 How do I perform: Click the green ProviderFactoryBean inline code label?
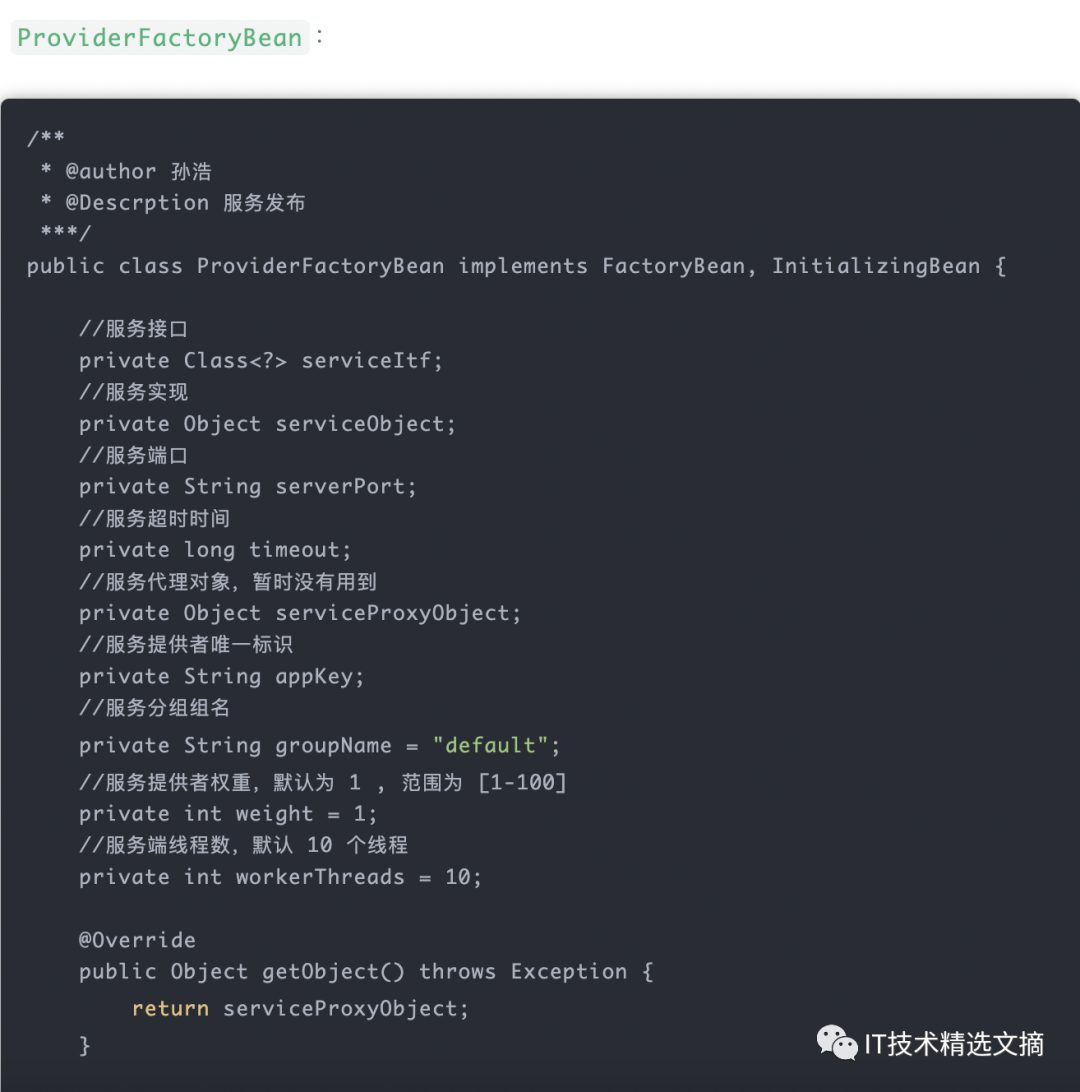[x=160, y=38]
